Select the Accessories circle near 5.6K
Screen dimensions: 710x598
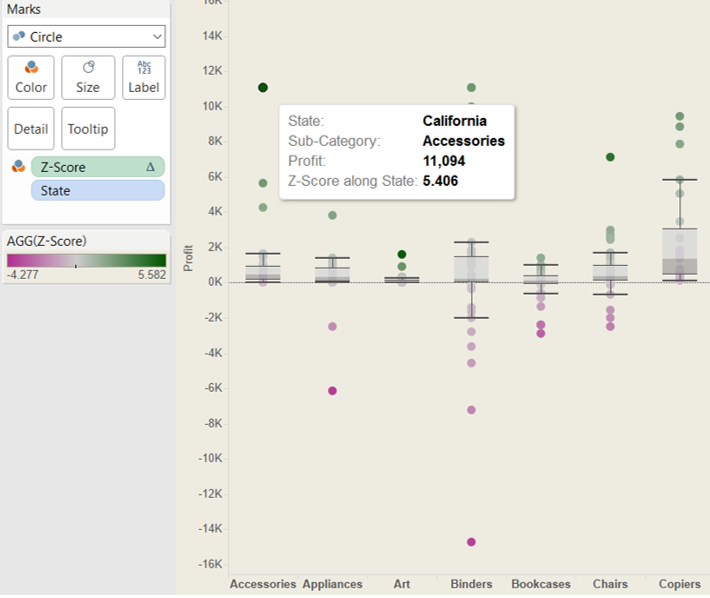(x=263, y=183)
